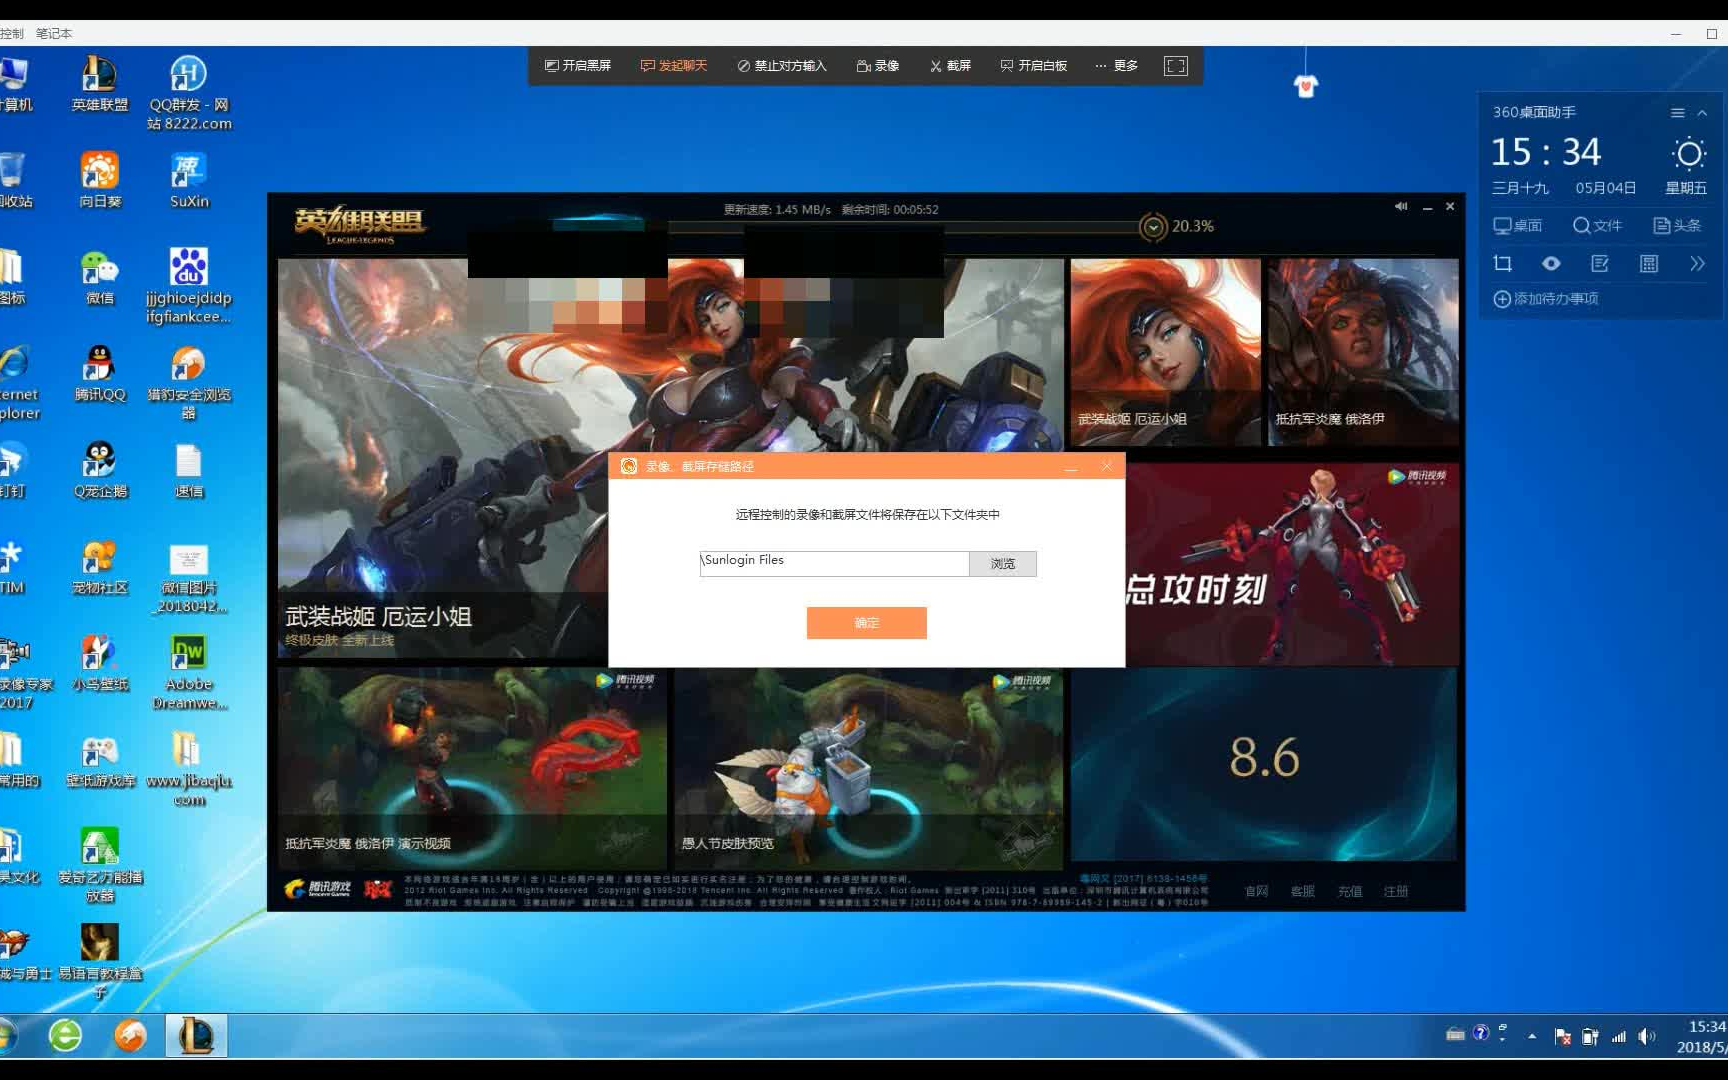
Task: Open the 抵抗军炎魔 俄洛伊 thumbnail
Action: [1363, 352]
